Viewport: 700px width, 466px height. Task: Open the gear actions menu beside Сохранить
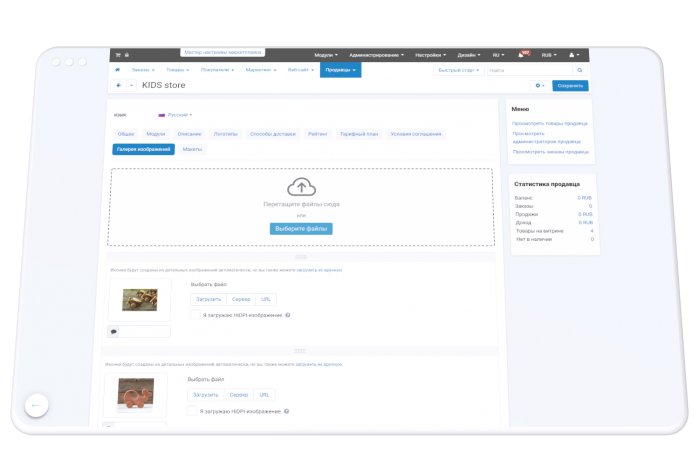point(540,85)
